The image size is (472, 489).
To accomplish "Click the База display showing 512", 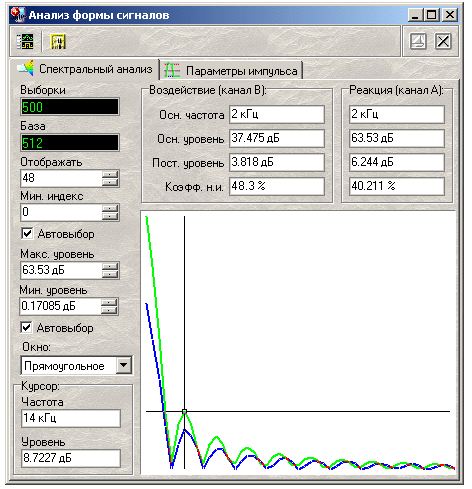I will tap(70, 143).
